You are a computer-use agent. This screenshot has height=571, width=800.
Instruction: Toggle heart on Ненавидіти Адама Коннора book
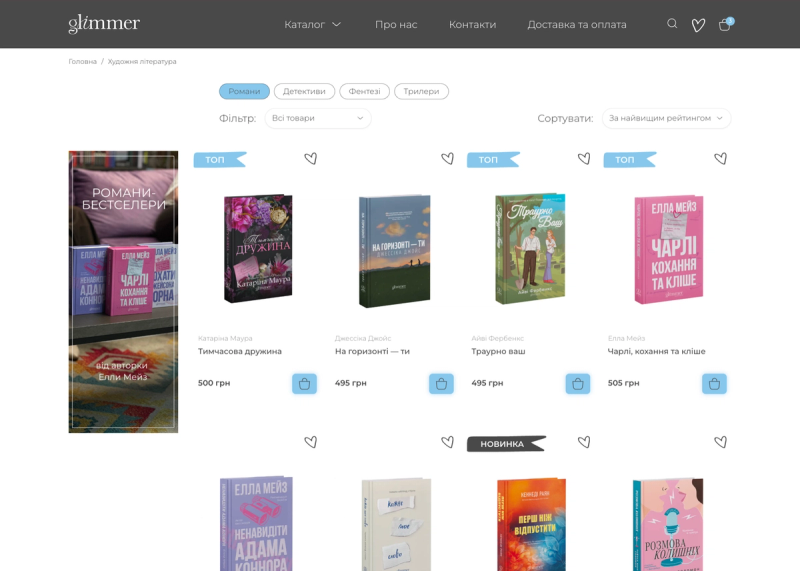[311, 442]
